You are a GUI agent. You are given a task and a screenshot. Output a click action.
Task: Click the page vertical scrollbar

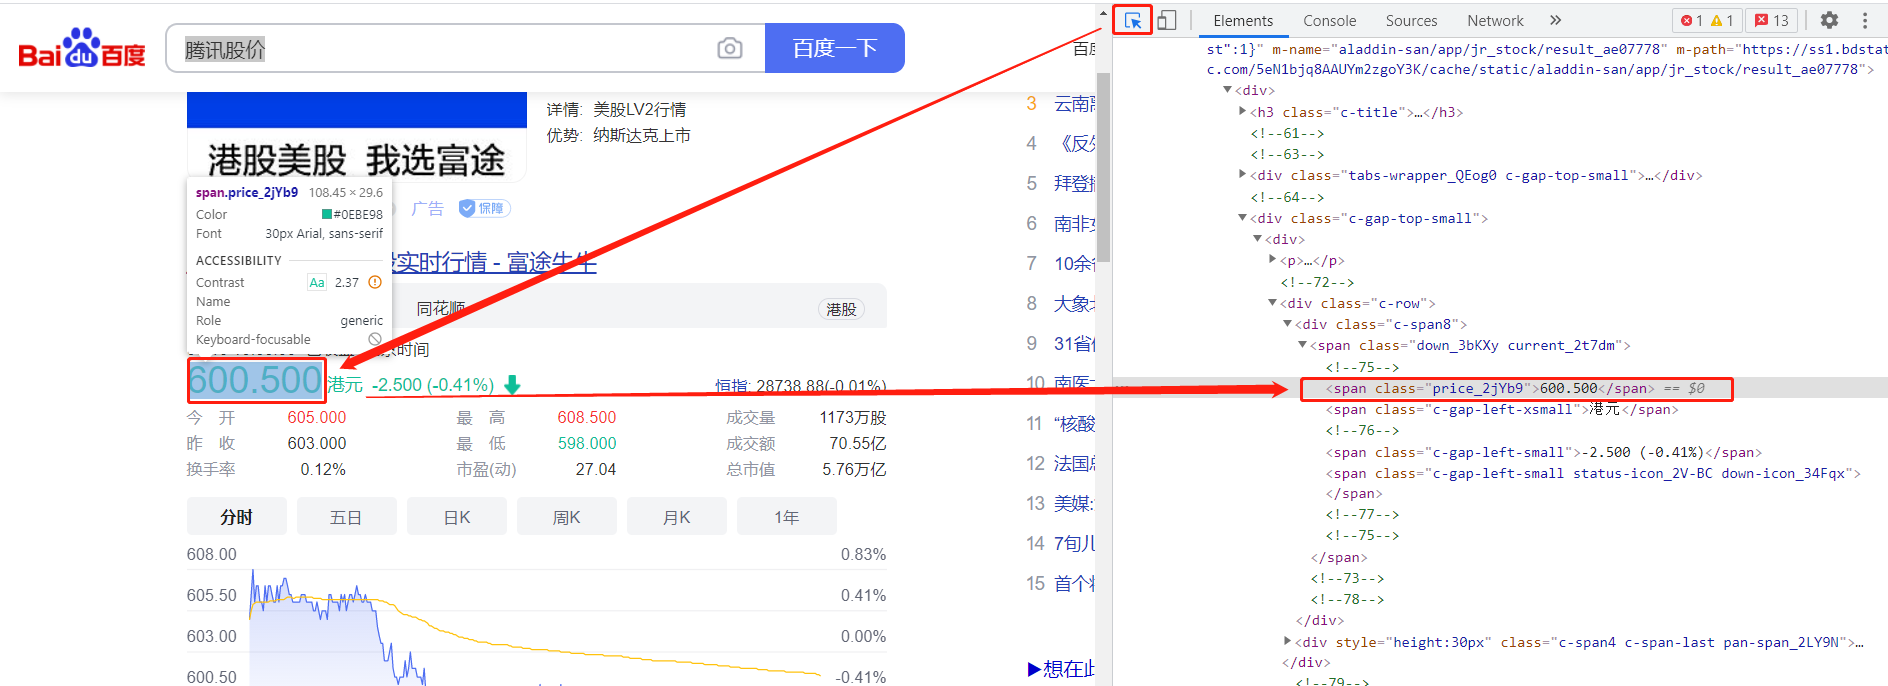click(x=1104, y=167)
